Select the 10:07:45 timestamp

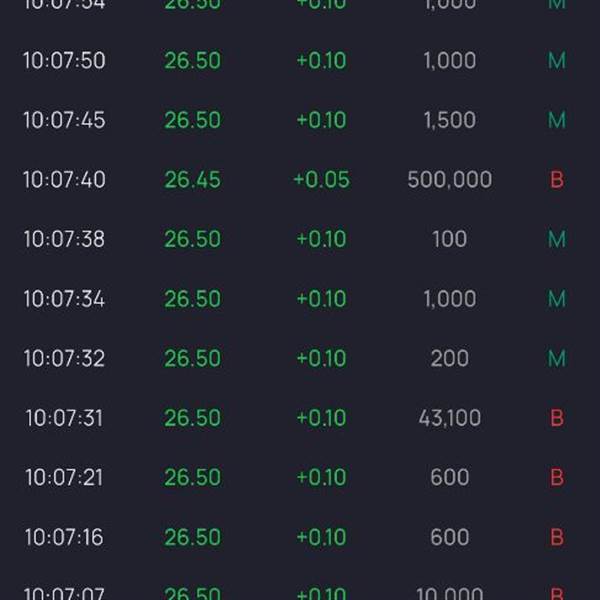64,120
